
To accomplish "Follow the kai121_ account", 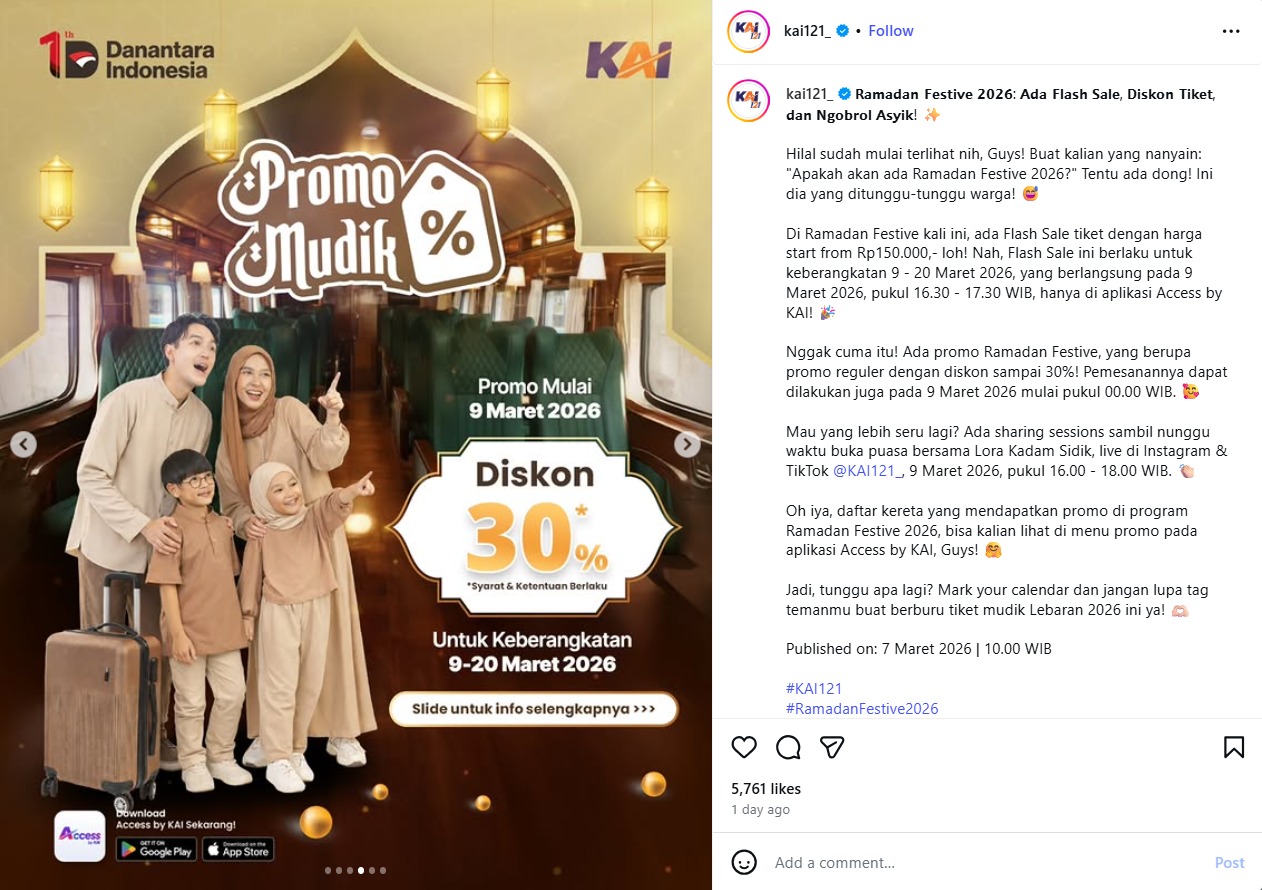I will (890, 31).
